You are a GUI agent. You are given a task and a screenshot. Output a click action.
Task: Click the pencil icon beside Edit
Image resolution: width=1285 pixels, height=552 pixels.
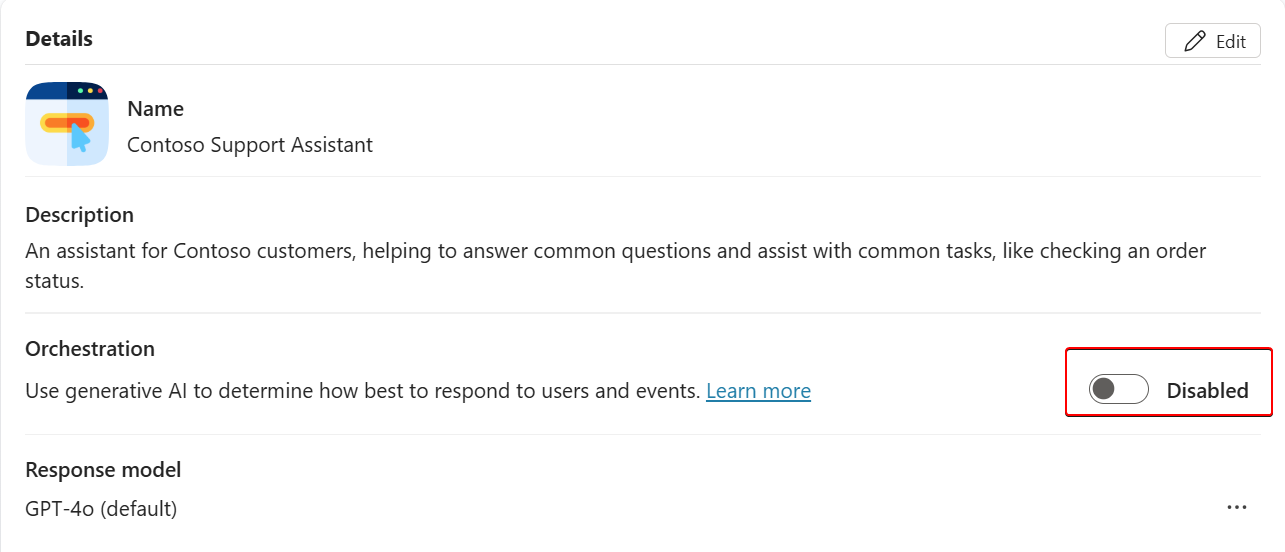click(x=1194, y=41)
